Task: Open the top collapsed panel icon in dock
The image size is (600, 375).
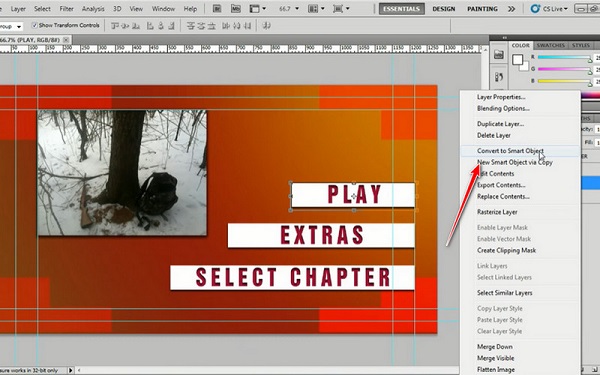Action: point(499,55)
